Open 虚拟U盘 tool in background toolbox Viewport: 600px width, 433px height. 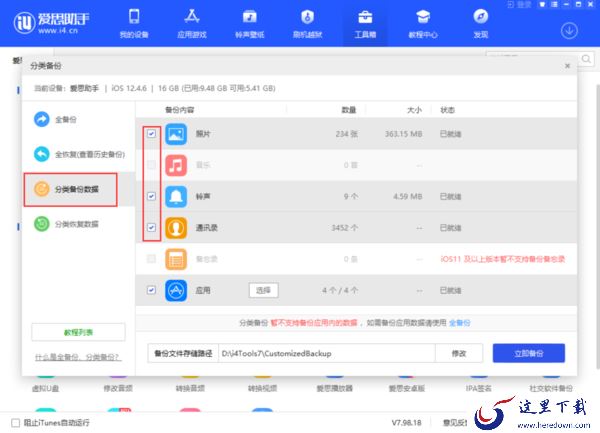pyautogui.click(x=45, y=388)
